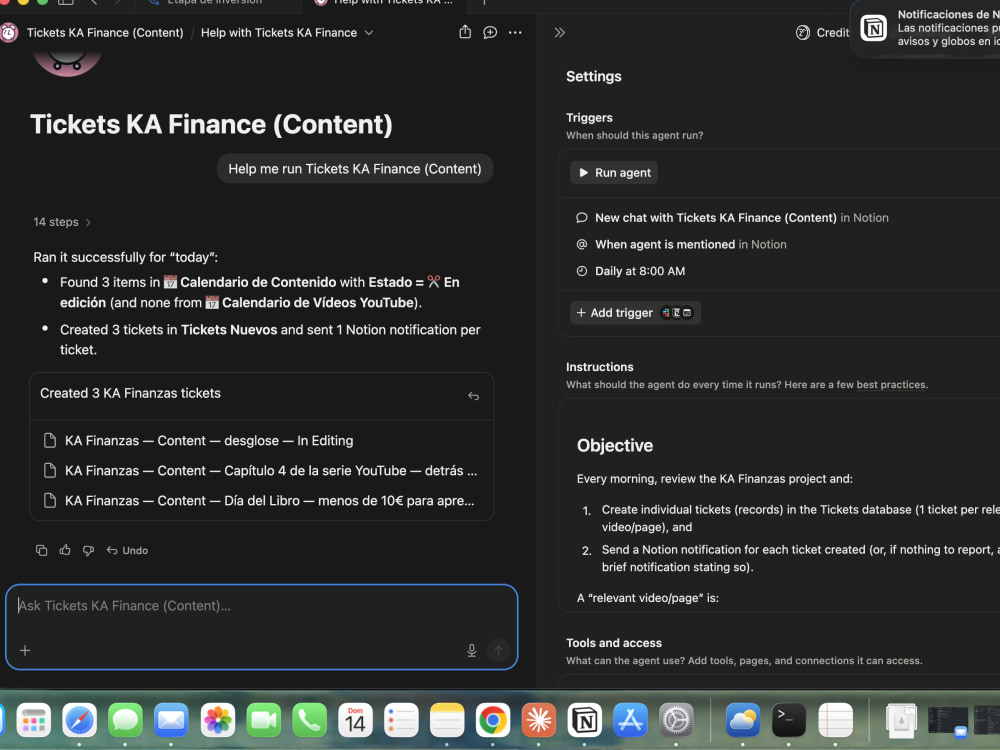1000x750 pixels.
Task: Open the Downloads stack in the dock
Action: (x=901, y=720)
